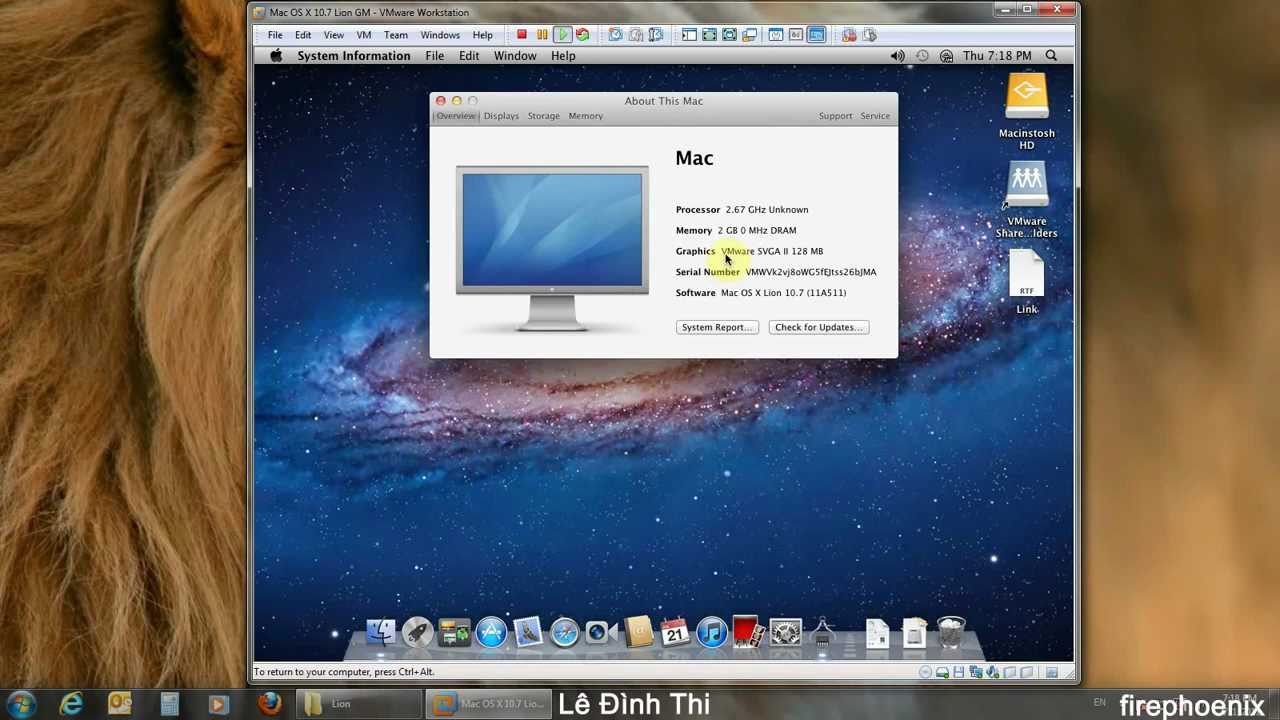This screenshot has height=720, width=1280.
Task: Open Mission Control in the dock
Action: (454, 632)
